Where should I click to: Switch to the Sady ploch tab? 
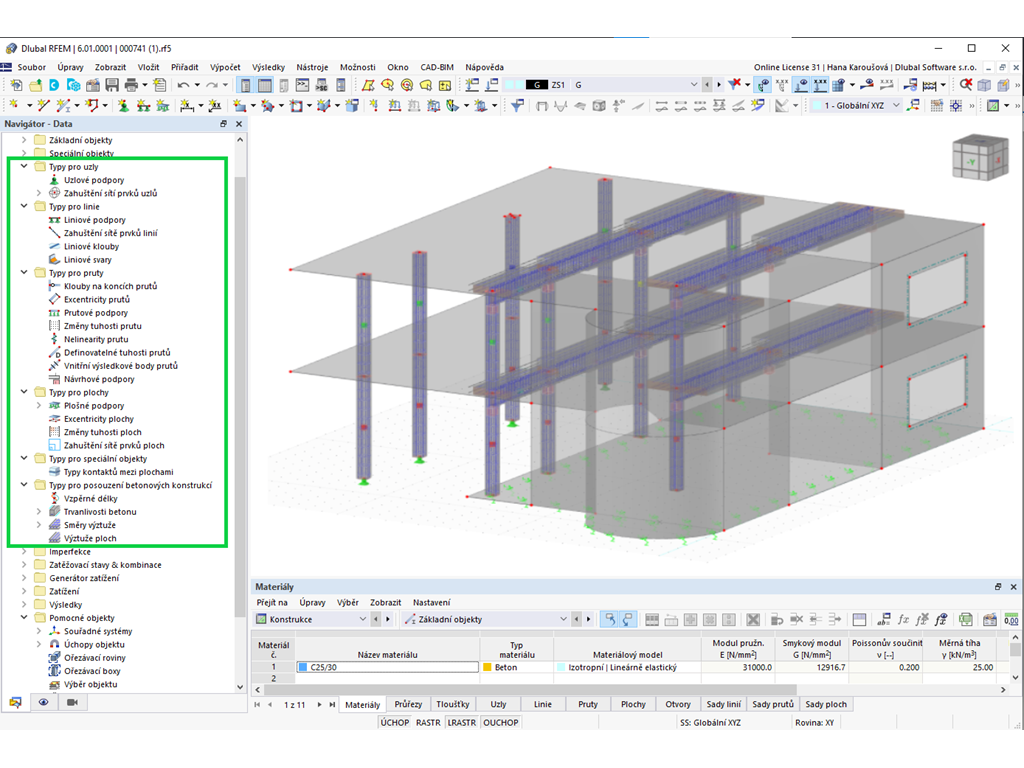point(826,704)
